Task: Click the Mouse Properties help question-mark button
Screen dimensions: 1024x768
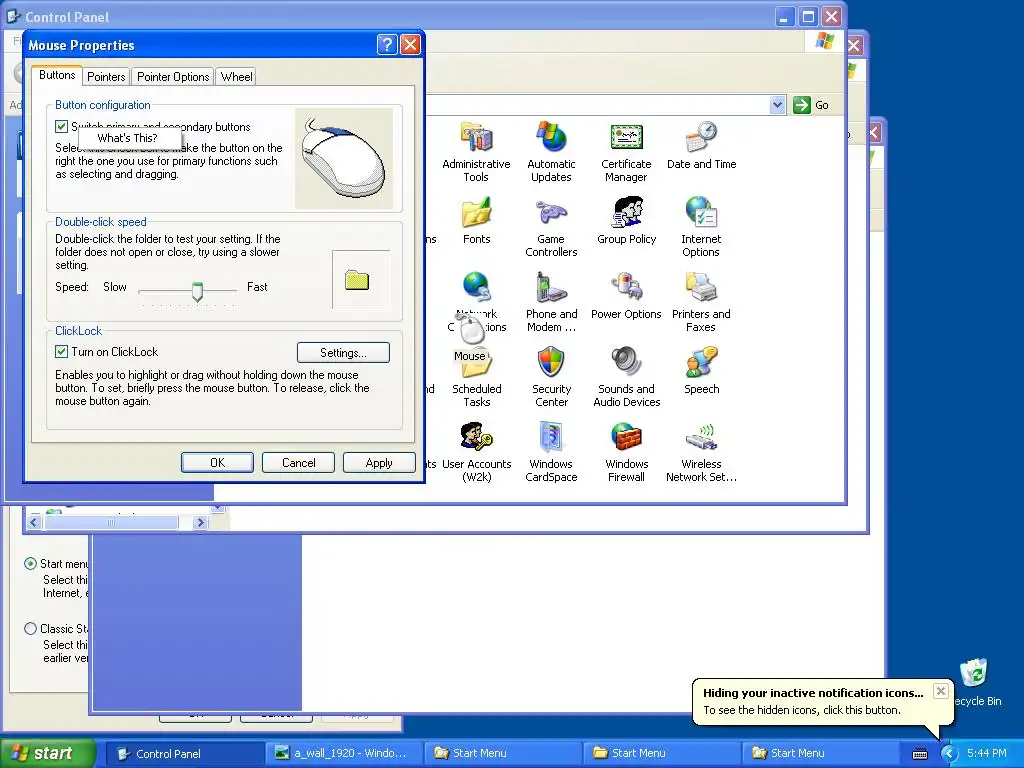Action: [x=387, y=44]
